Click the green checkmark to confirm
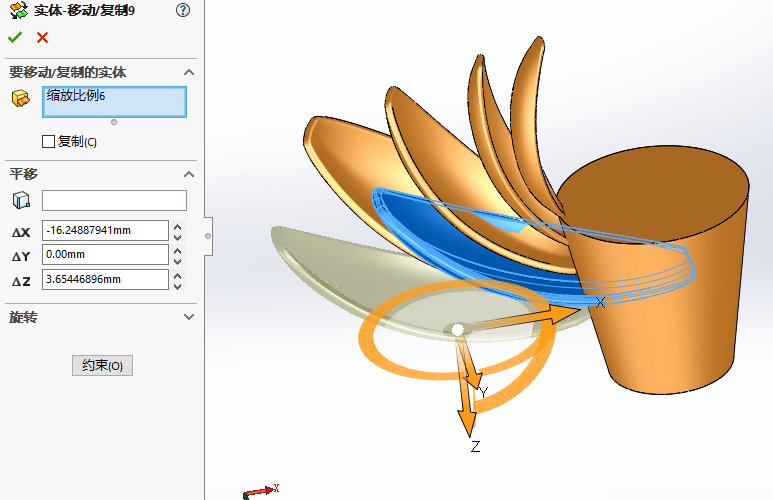Screen dimensions: 773x500 14,37
